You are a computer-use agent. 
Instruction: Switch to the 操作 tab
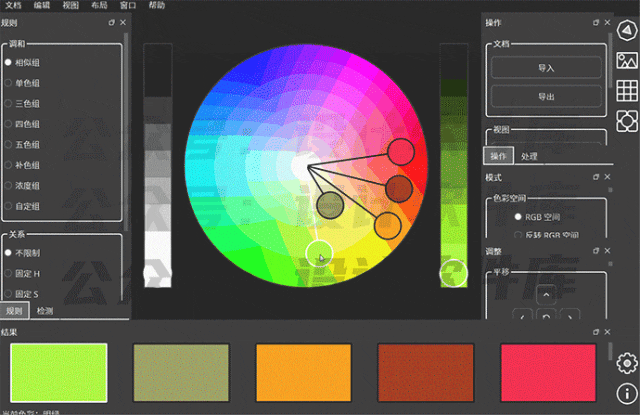(x=498, y=156)
